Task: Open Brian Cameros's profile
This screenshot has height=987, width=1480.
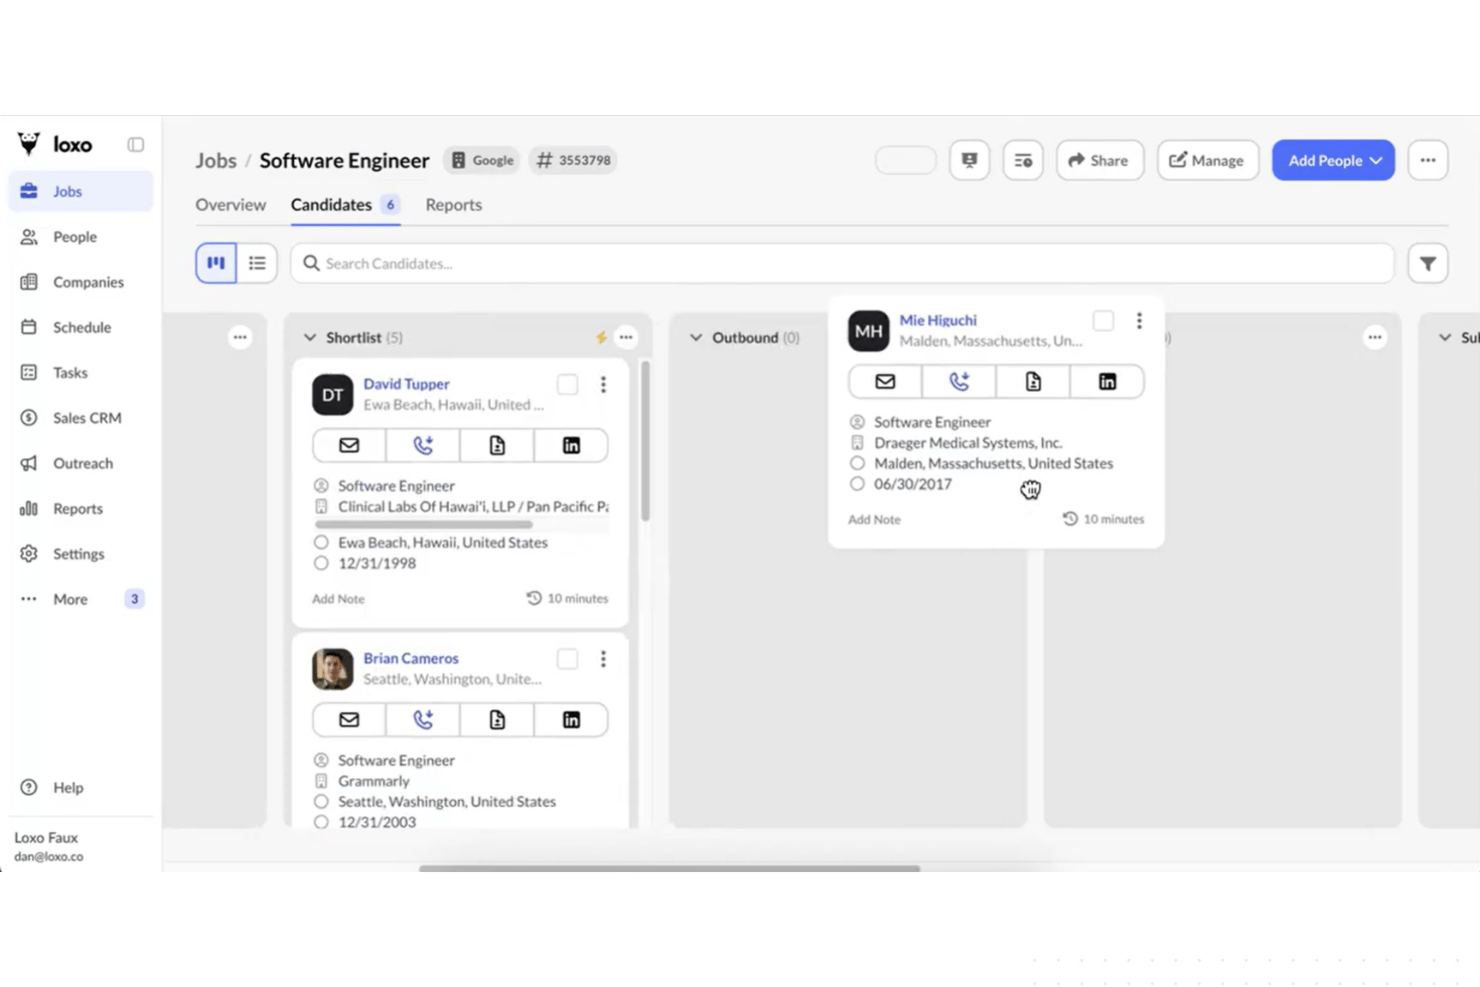Action: (411, 658)
